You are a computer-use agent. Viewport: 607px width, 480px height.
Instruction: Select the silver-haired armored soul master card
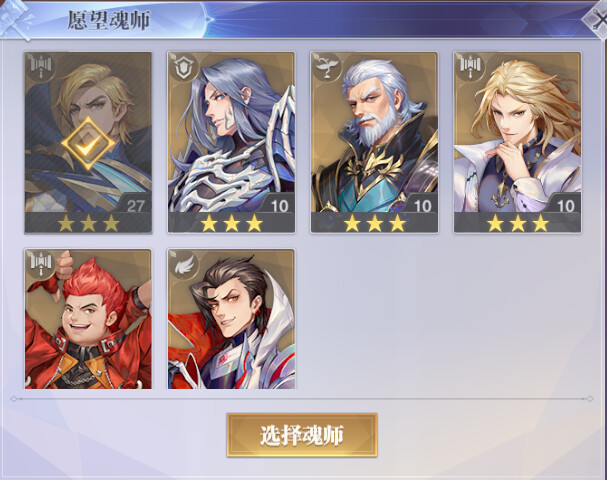click(x=231, y=142)
